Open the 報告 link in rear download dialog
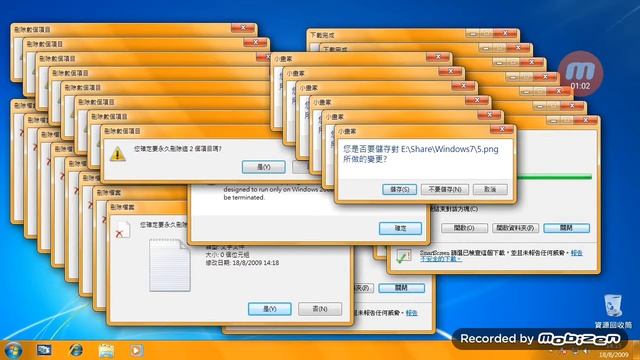This screenshot has width=640, height=360. (411, 313)
